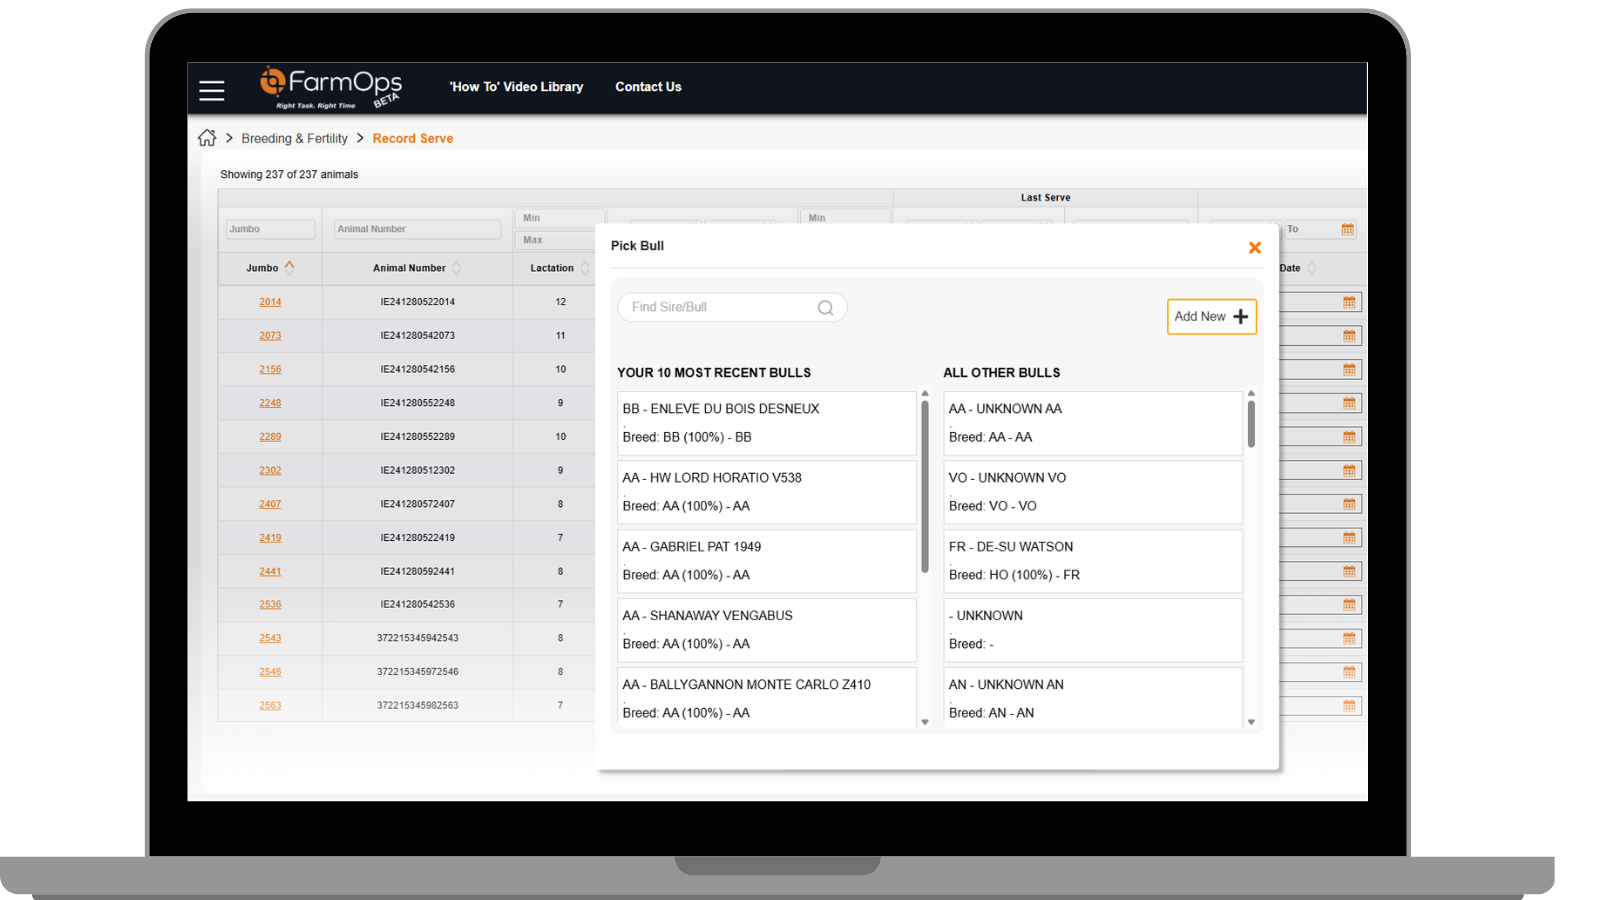The height and width of the screenshot is (900, 1600).
Task: Go to home via house icon
Action: click(x=207, y=138)
